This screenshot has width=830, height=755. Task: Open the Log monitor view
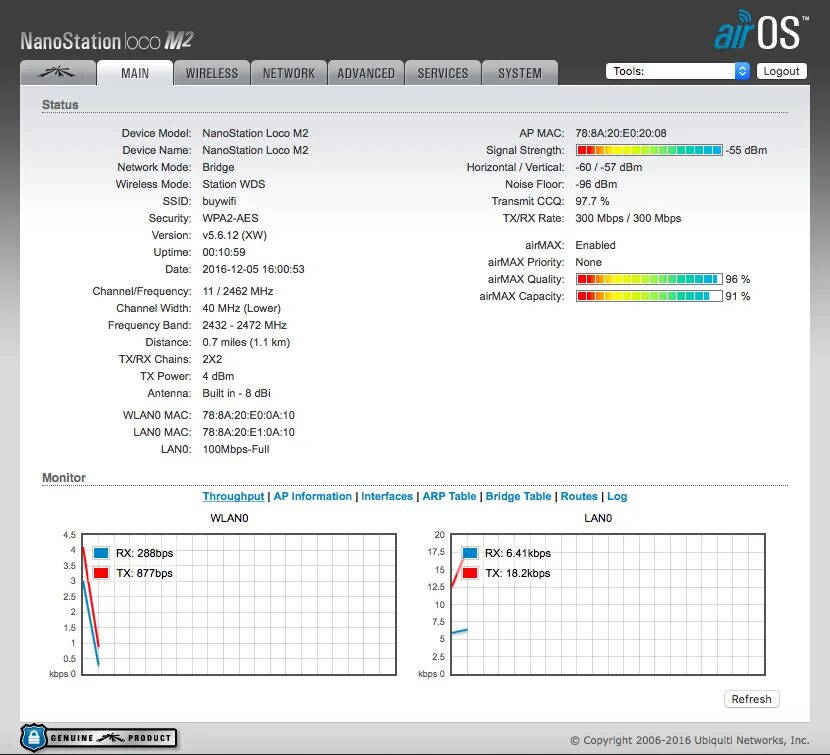[x=617, y=496]
